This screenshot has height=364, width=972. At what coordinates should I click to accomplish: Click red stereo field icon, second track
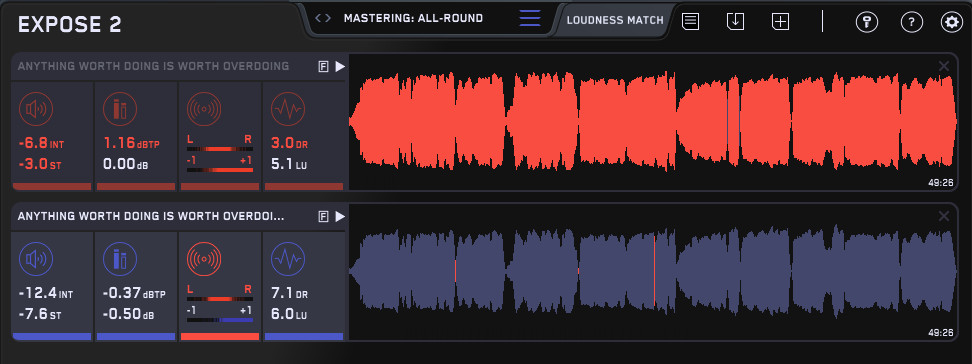204,260
